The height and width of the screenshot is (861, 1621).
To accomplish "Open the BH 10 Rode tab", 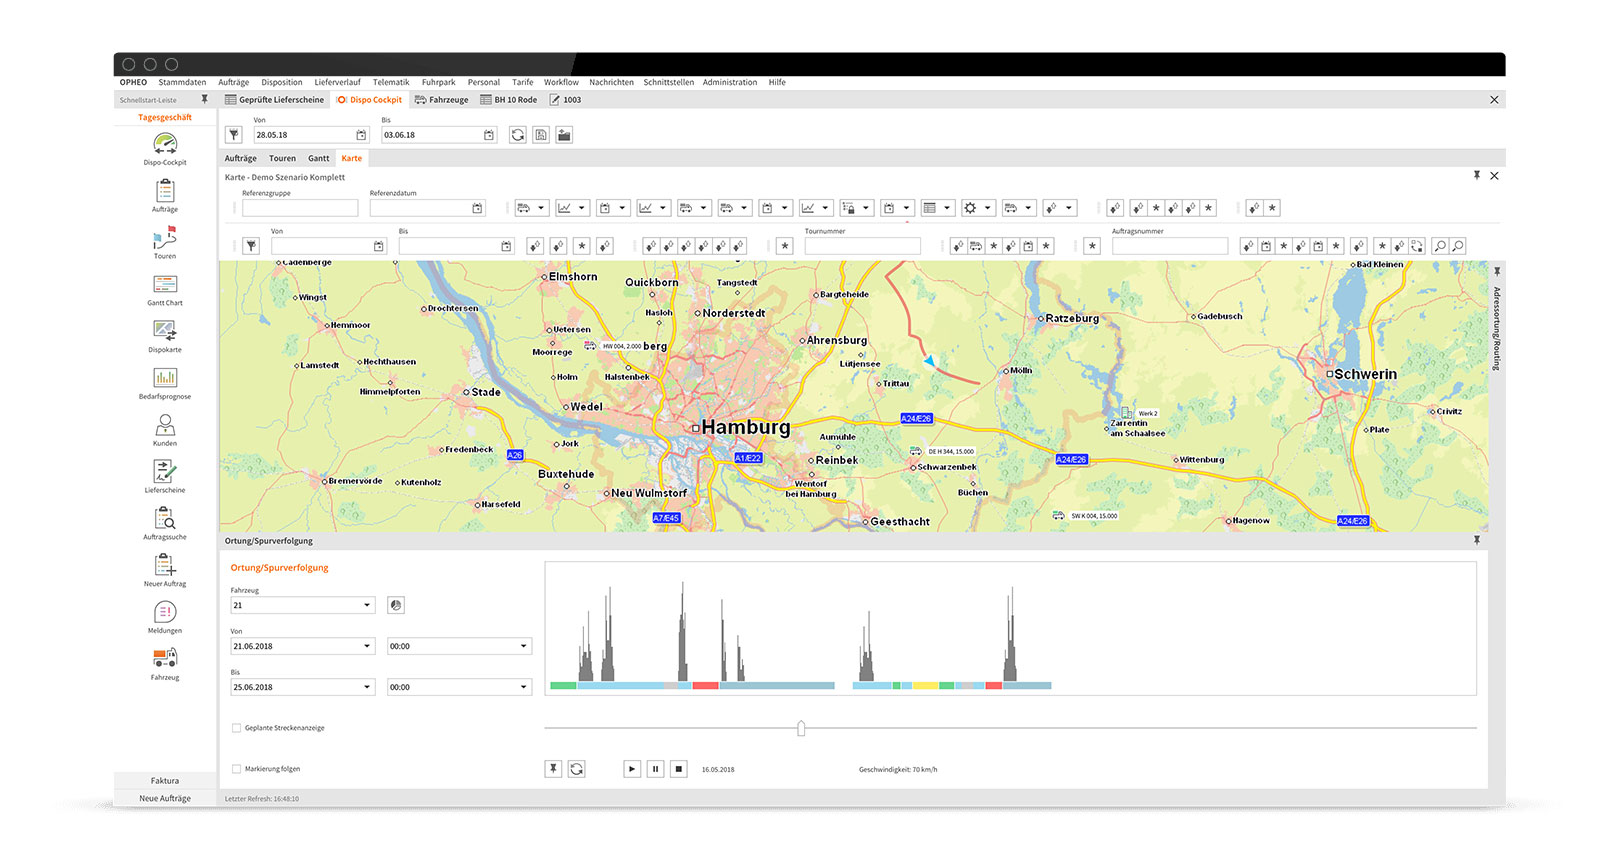I will (x=509, y=100).
